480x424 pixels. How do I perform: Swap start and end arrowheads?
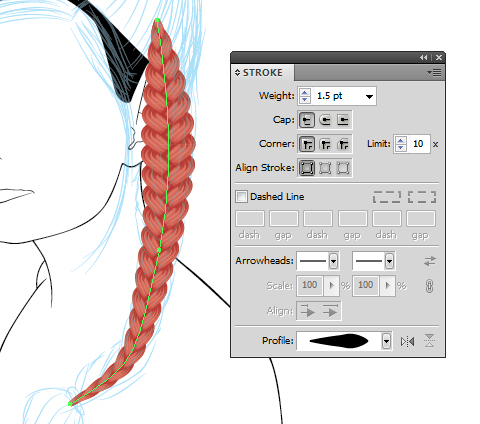[430, 261]
